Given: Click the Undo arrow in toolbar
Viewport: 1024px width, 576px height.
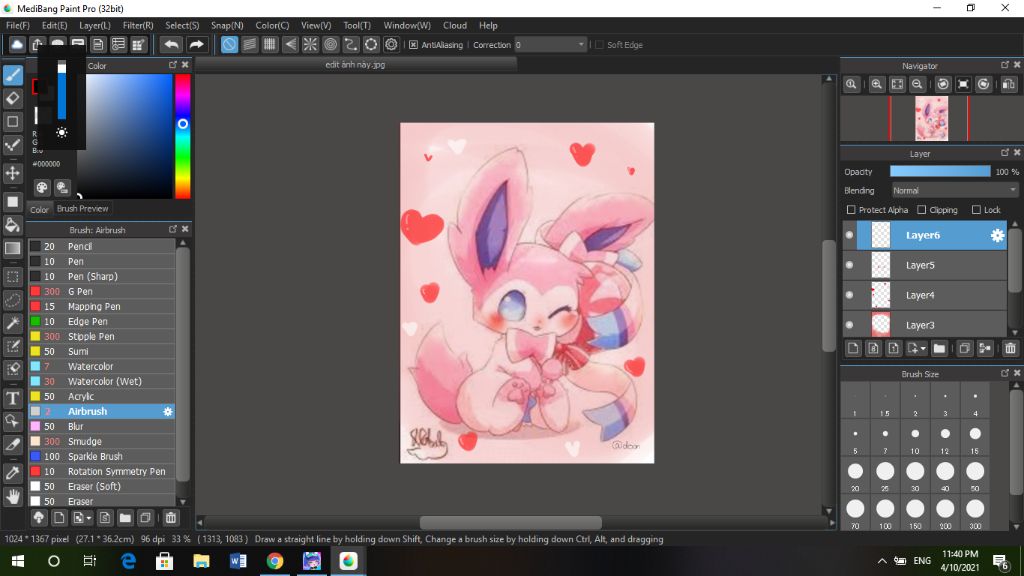Looking at the screenshot, I should click(x=171, y=44).
